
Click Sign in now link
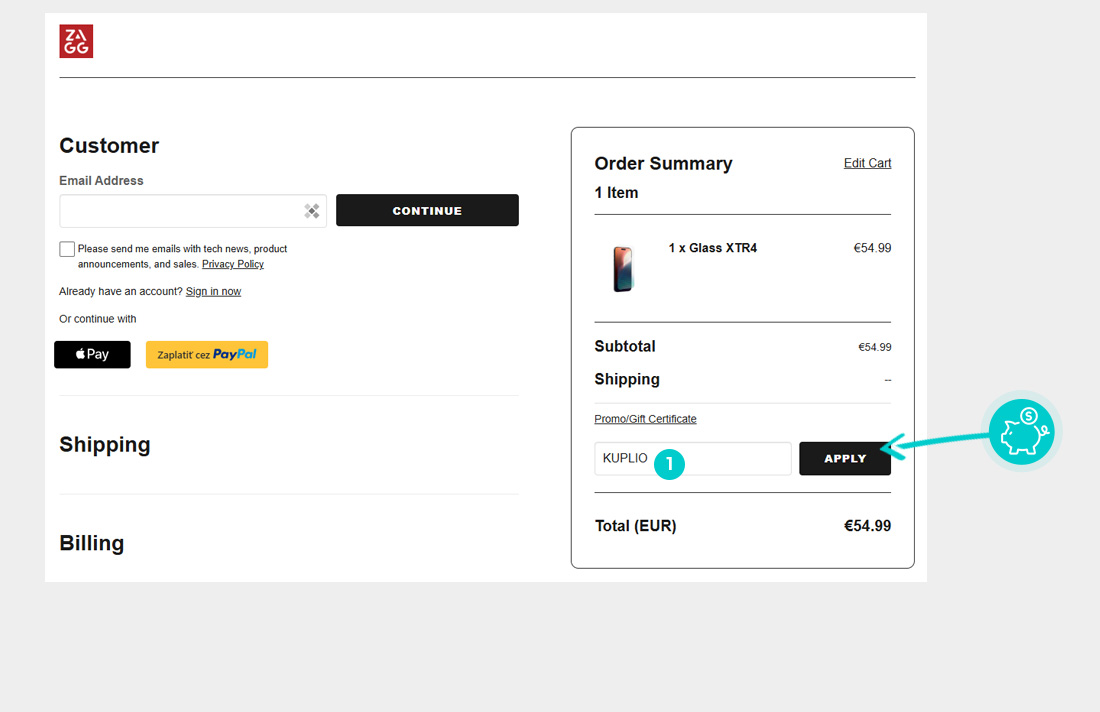[213, 291]
